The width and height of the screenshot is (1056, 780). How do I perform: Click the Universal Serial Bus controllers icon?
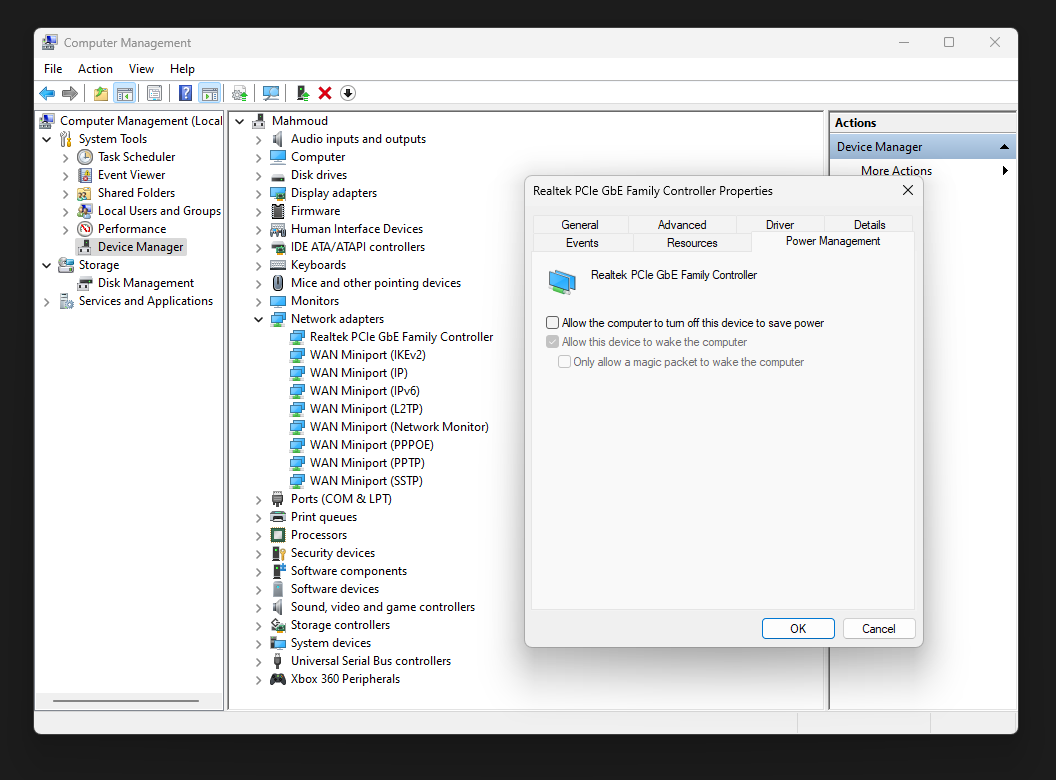click(277, 661)
